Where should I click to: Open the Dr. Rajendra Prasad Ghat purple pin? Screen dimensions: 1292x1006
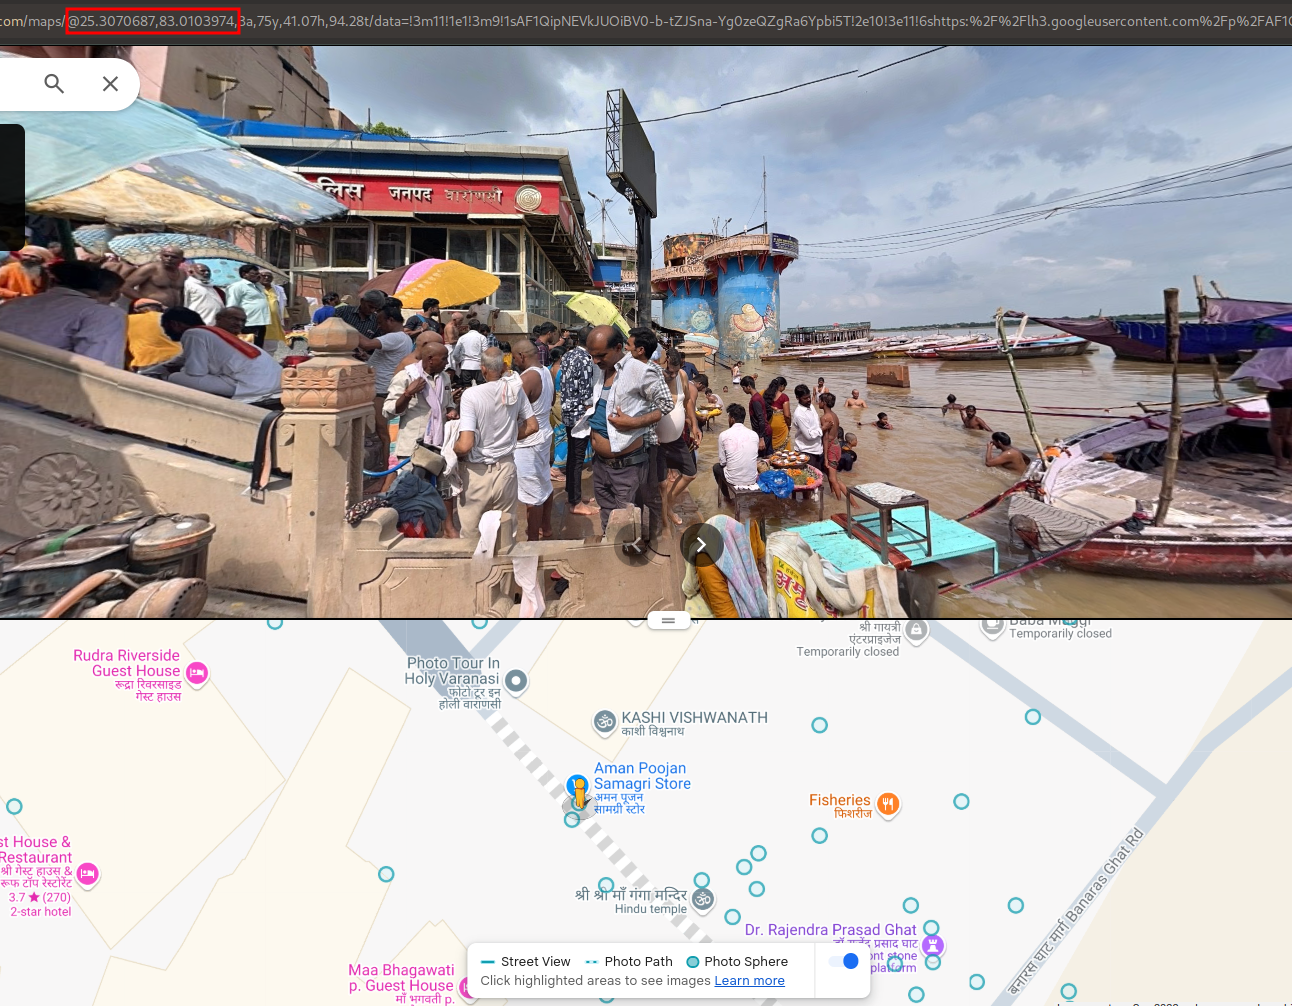[x=933, y=944]
